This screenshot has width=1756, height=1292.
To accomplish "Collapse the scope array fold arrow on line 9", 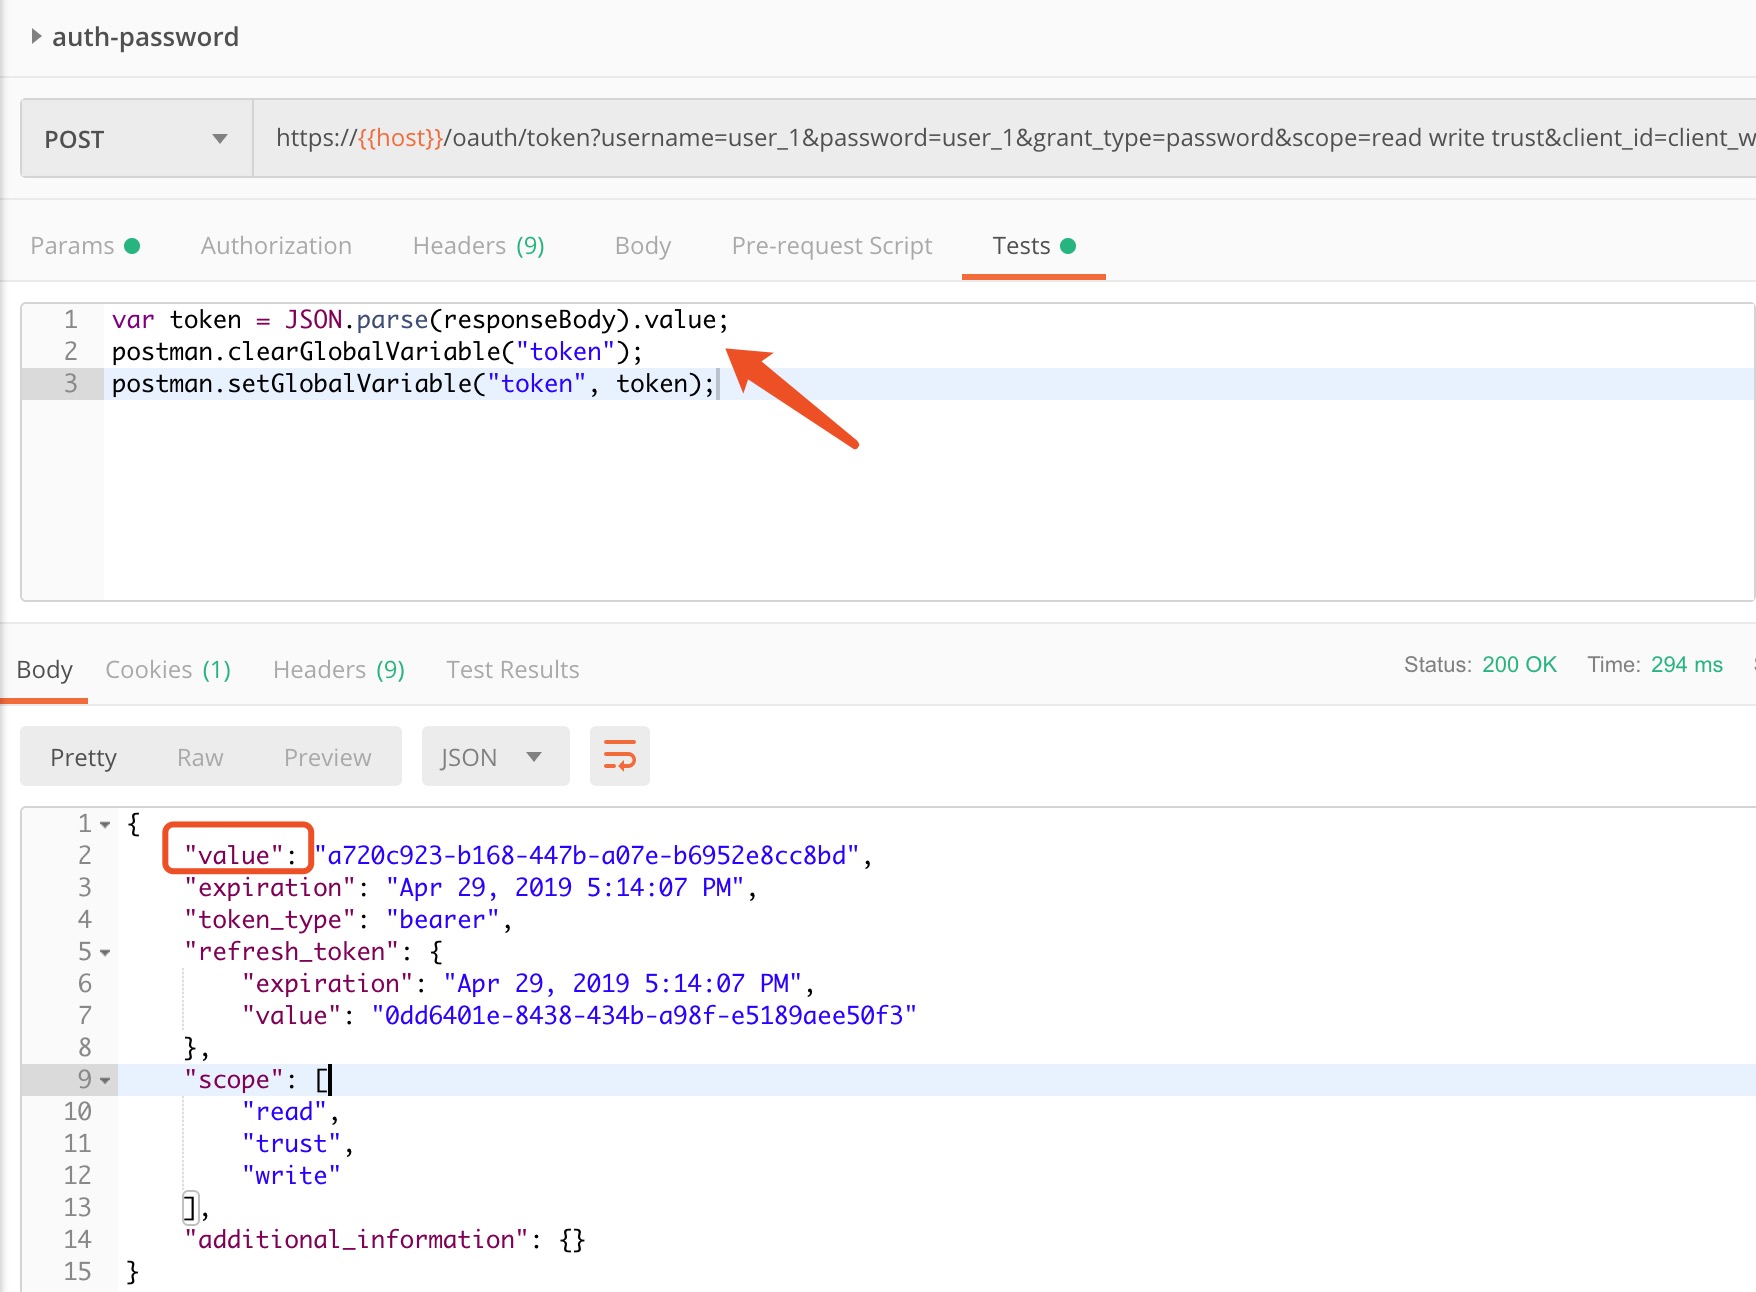I will pos(105,1081).
